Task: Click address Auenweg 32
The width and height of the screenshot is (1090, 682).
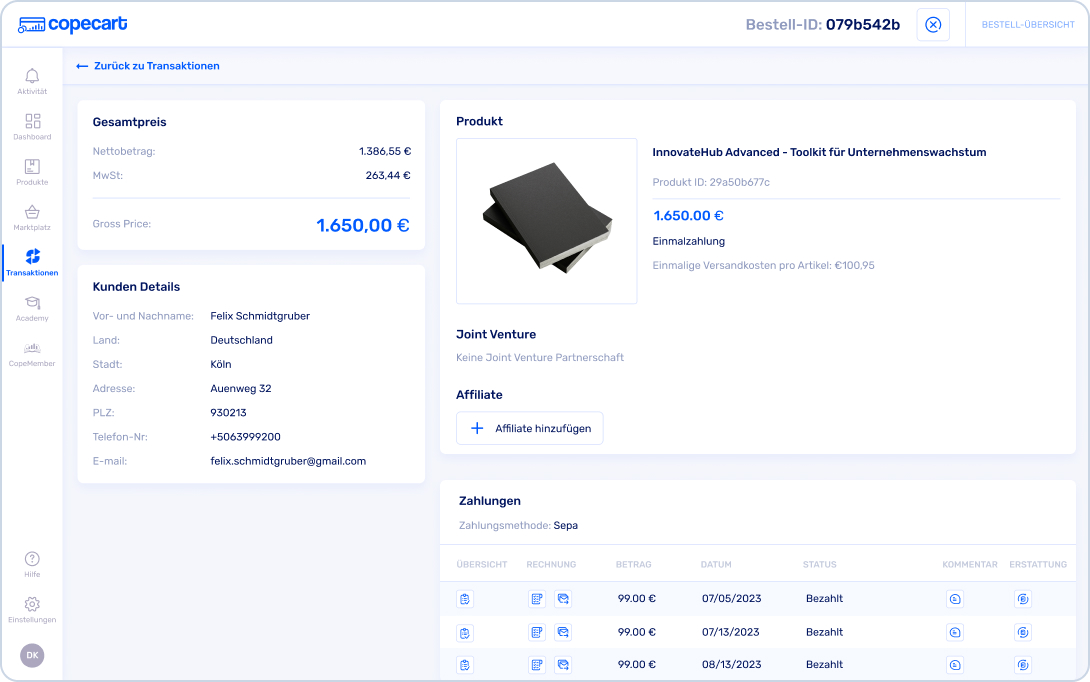Action: 241,389
